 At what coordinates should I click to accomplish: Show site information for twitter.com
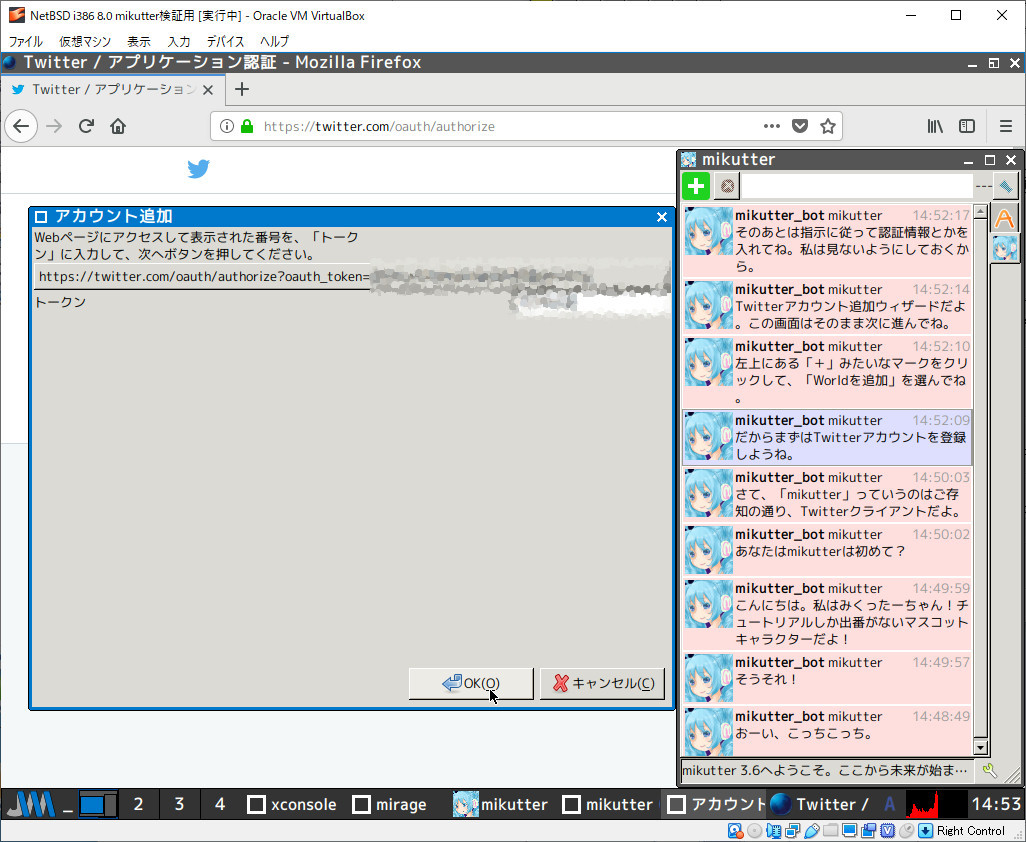coord(227,126)
